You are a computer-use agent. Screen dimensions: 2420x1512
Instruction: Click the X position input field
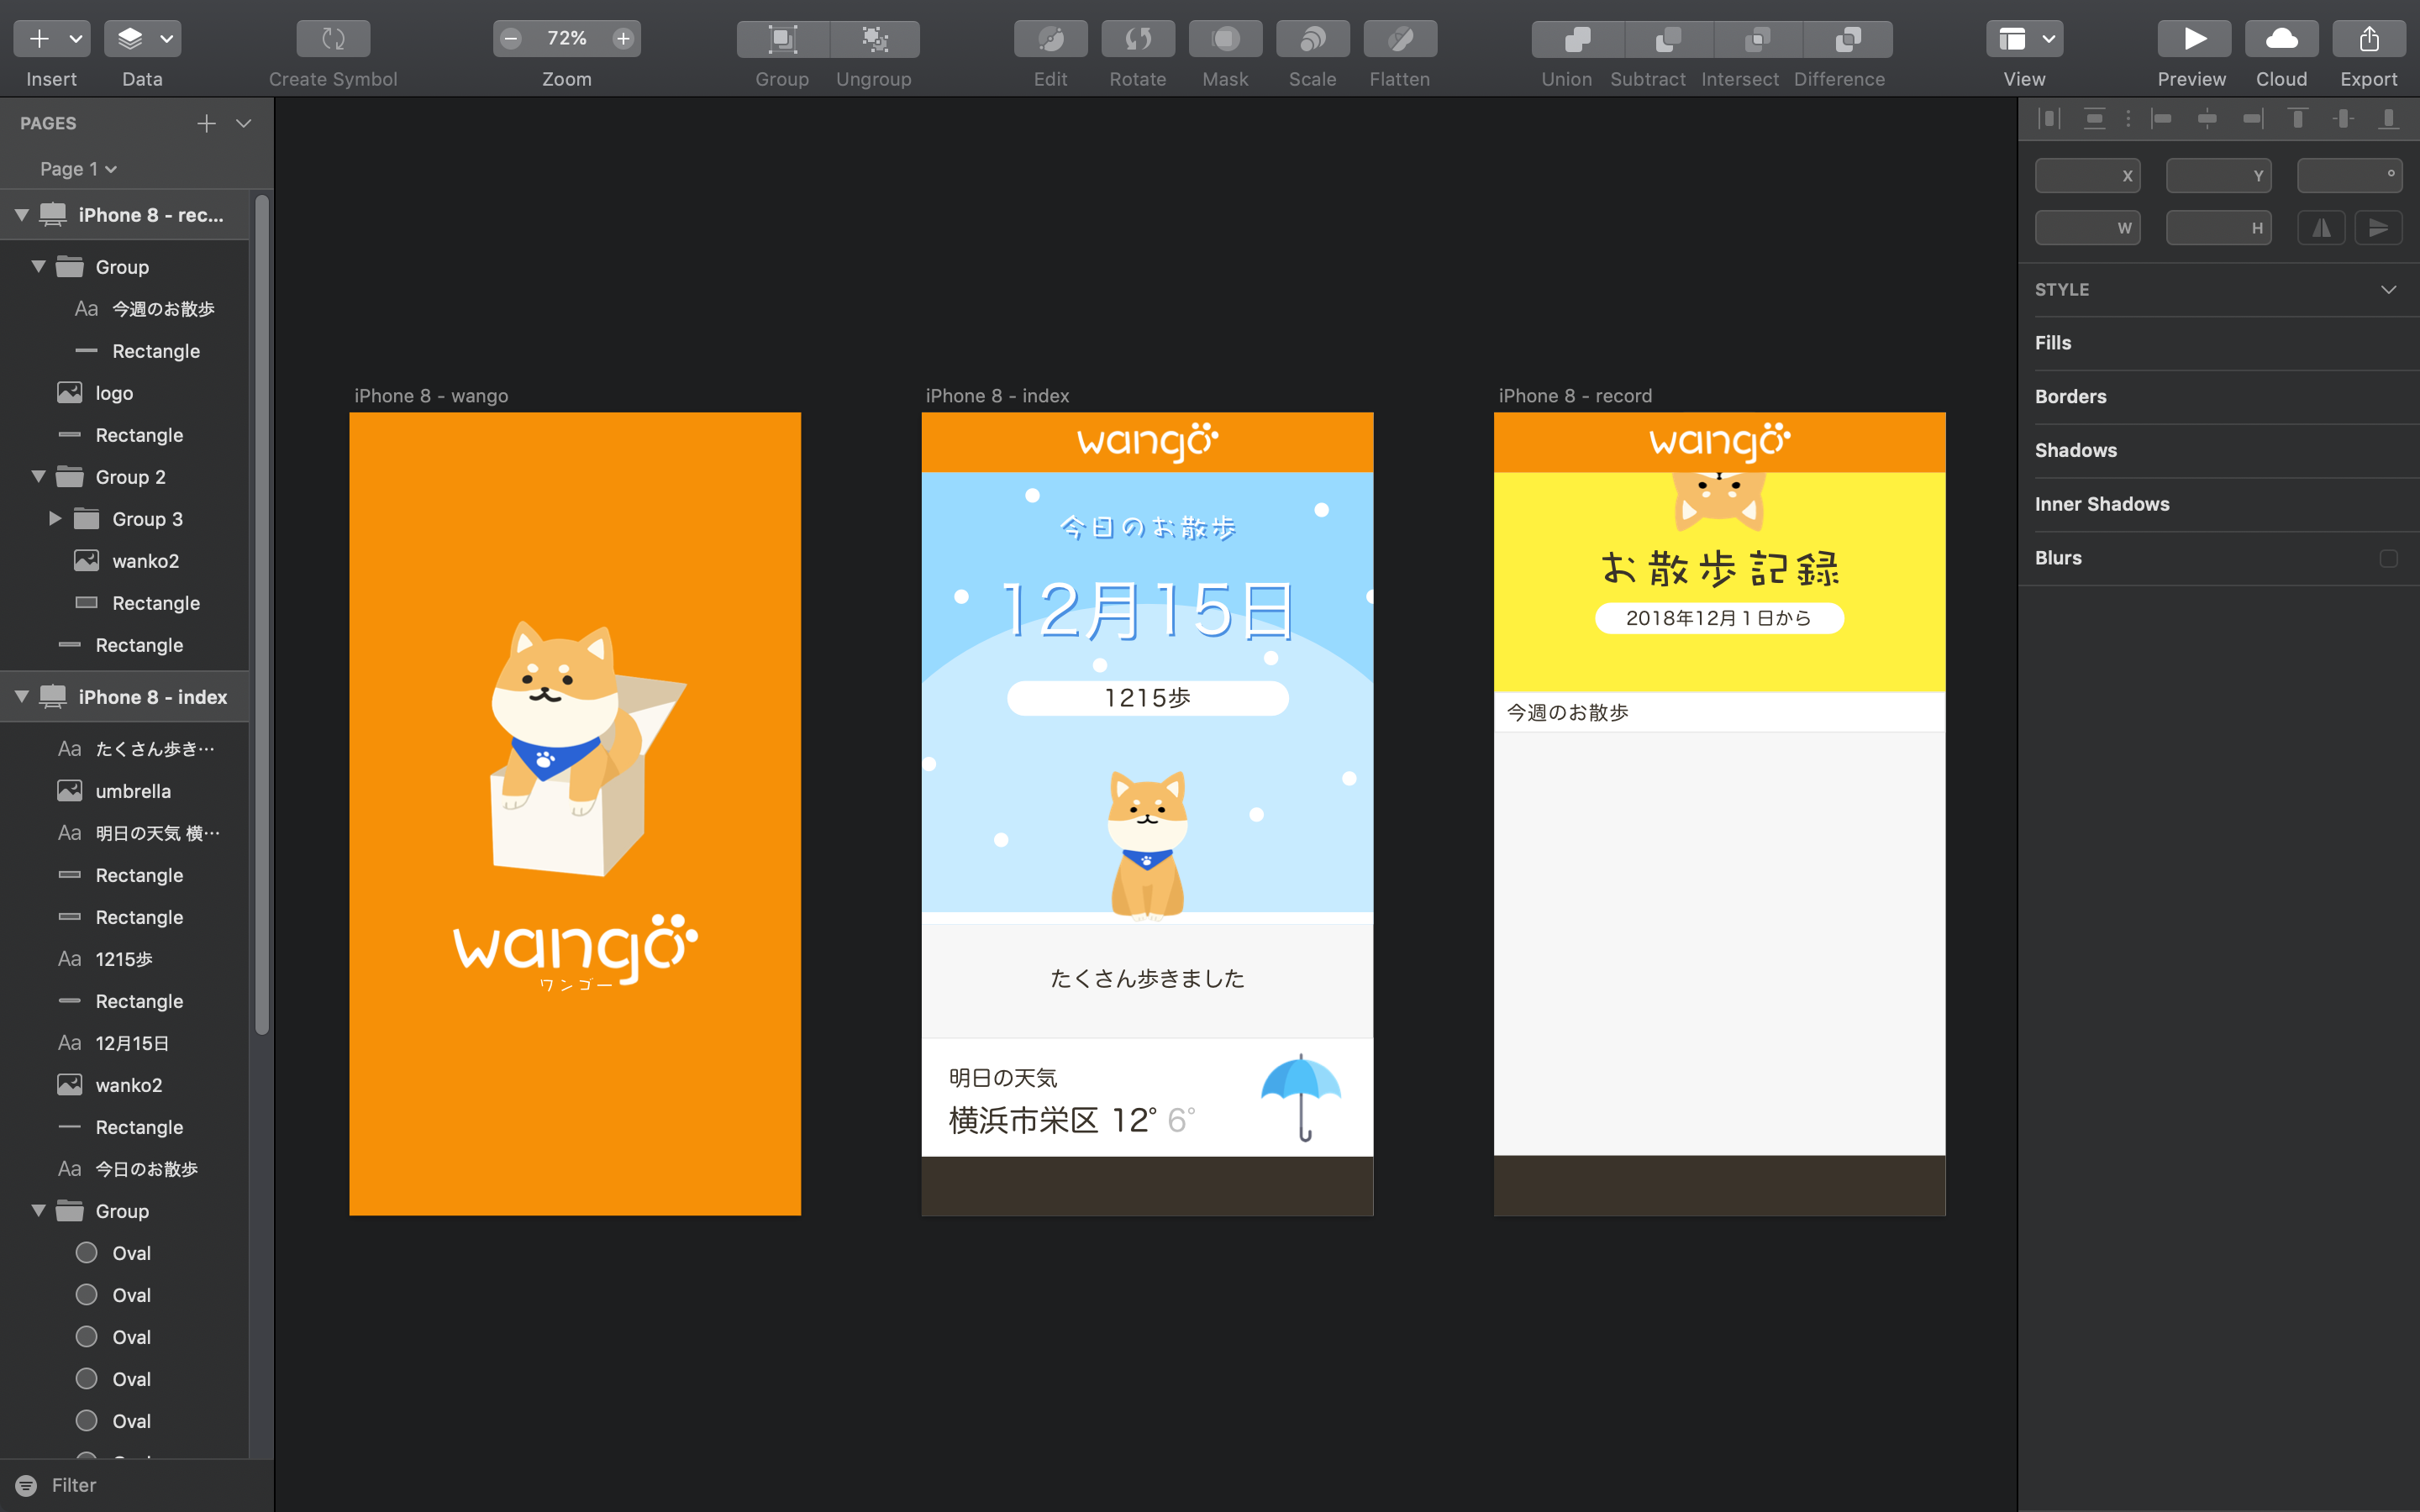click(x=2087, y=175)
